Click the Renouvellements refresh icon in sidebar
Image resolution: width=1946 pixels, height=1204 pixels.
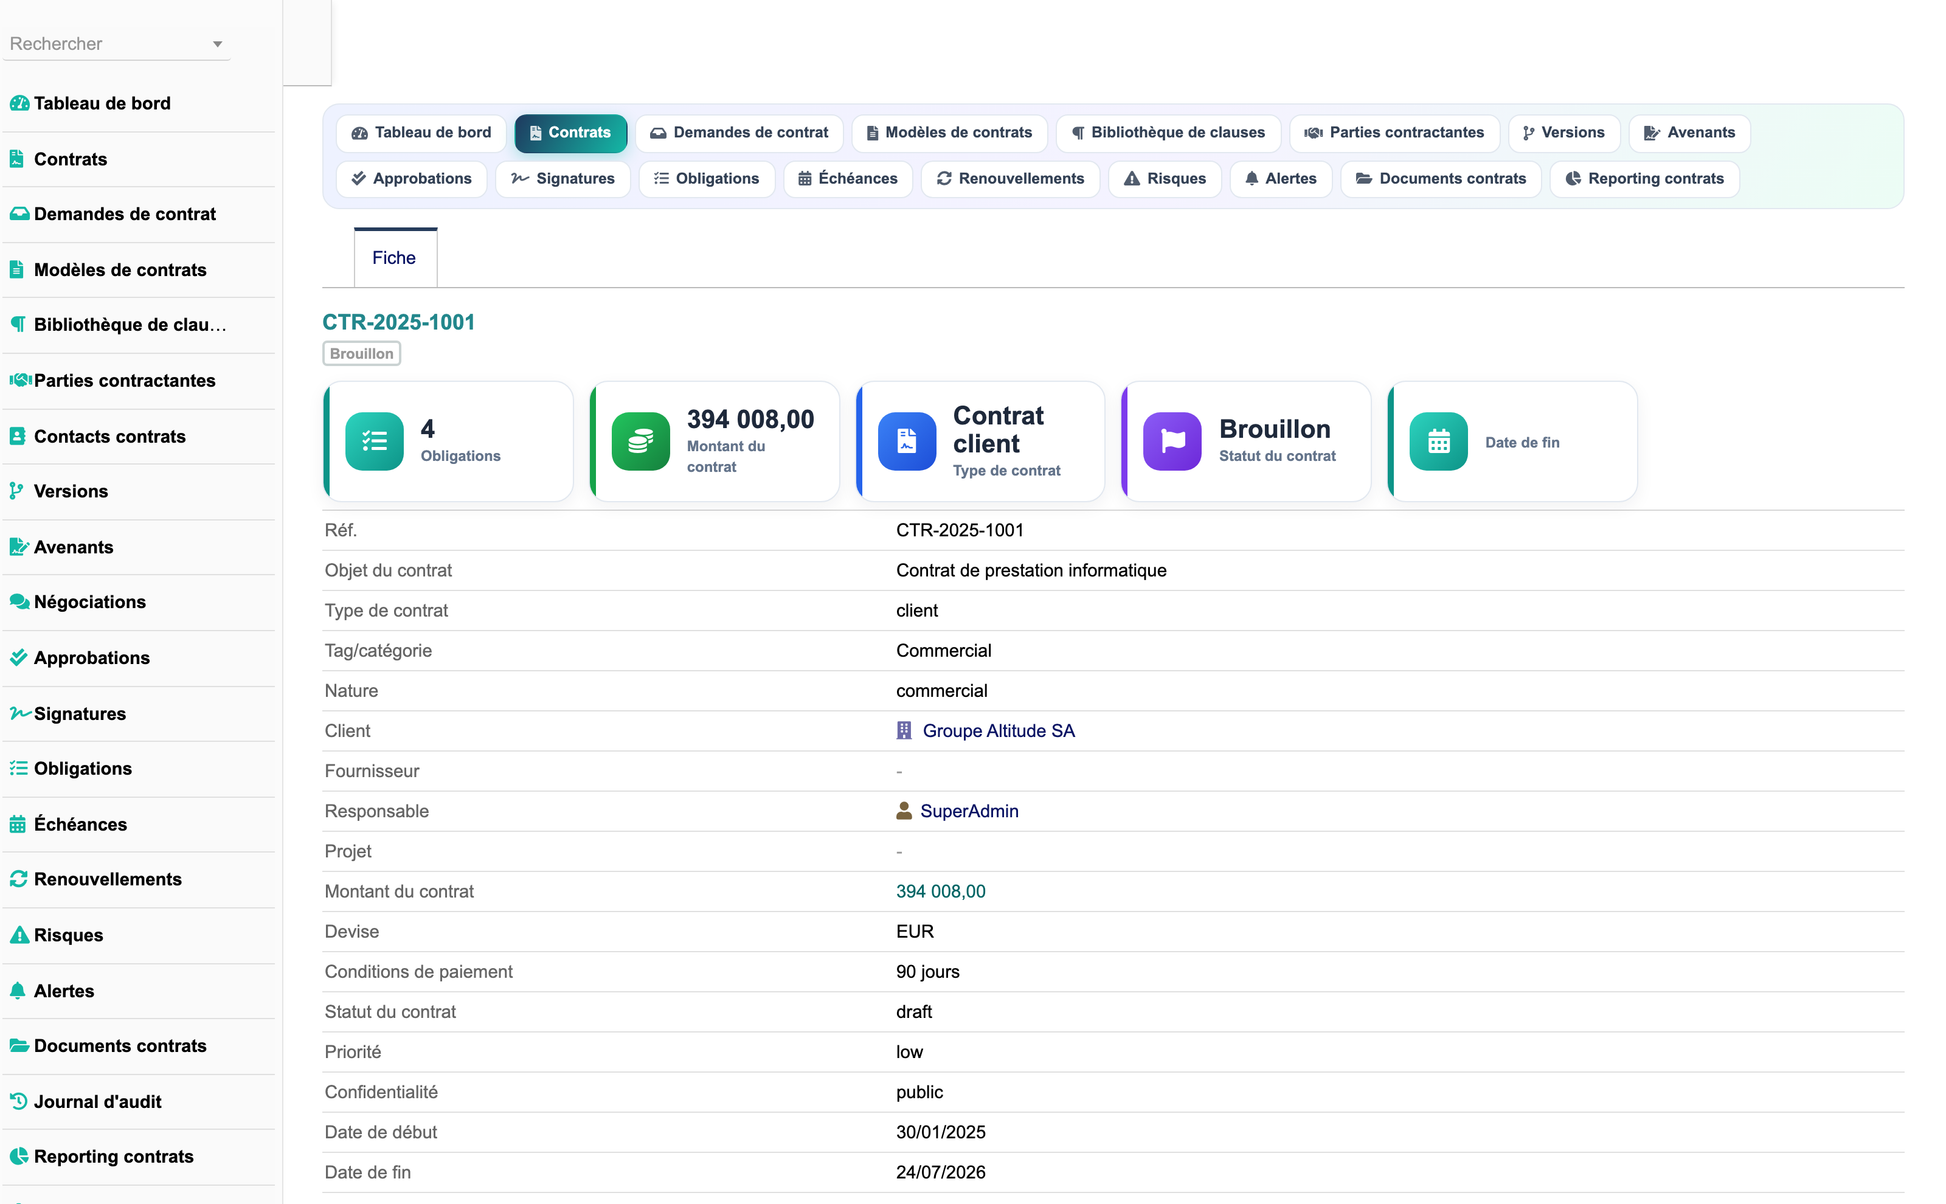pyautogui.click(x=18, y=879)
